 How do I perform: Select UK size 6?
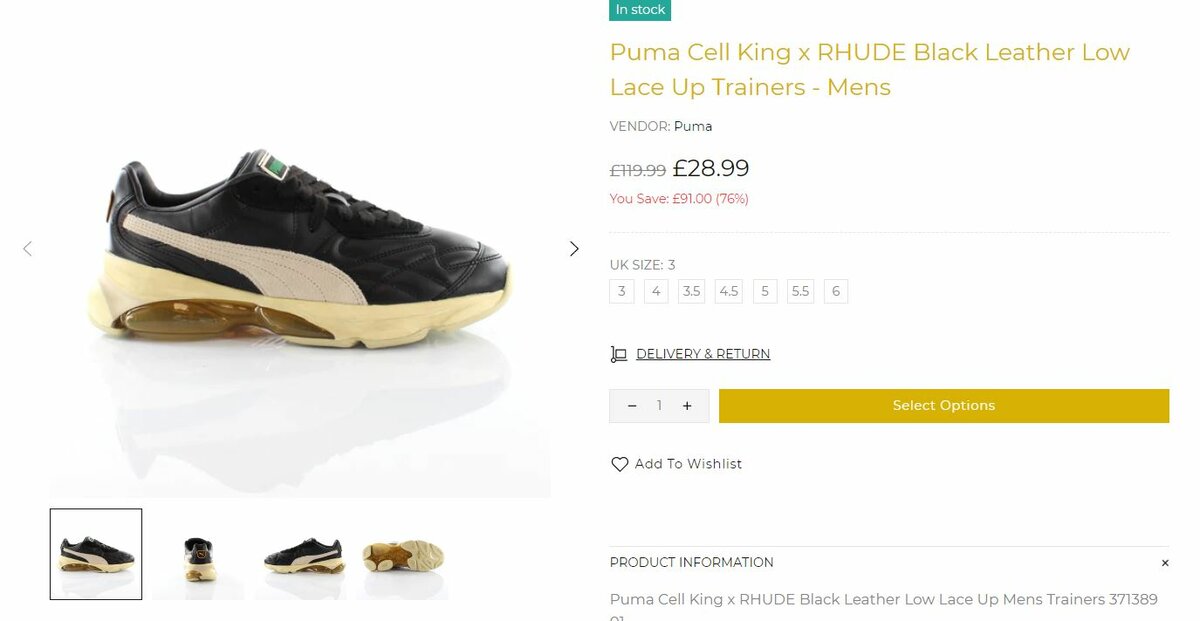tap(836, 292)
